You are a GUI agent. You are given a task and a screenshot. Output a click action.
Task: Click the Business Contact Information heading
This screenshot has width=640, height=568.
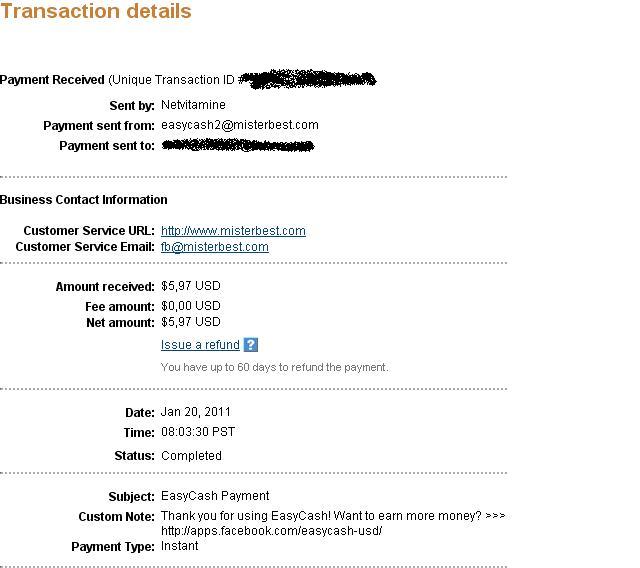pos(84,200)
